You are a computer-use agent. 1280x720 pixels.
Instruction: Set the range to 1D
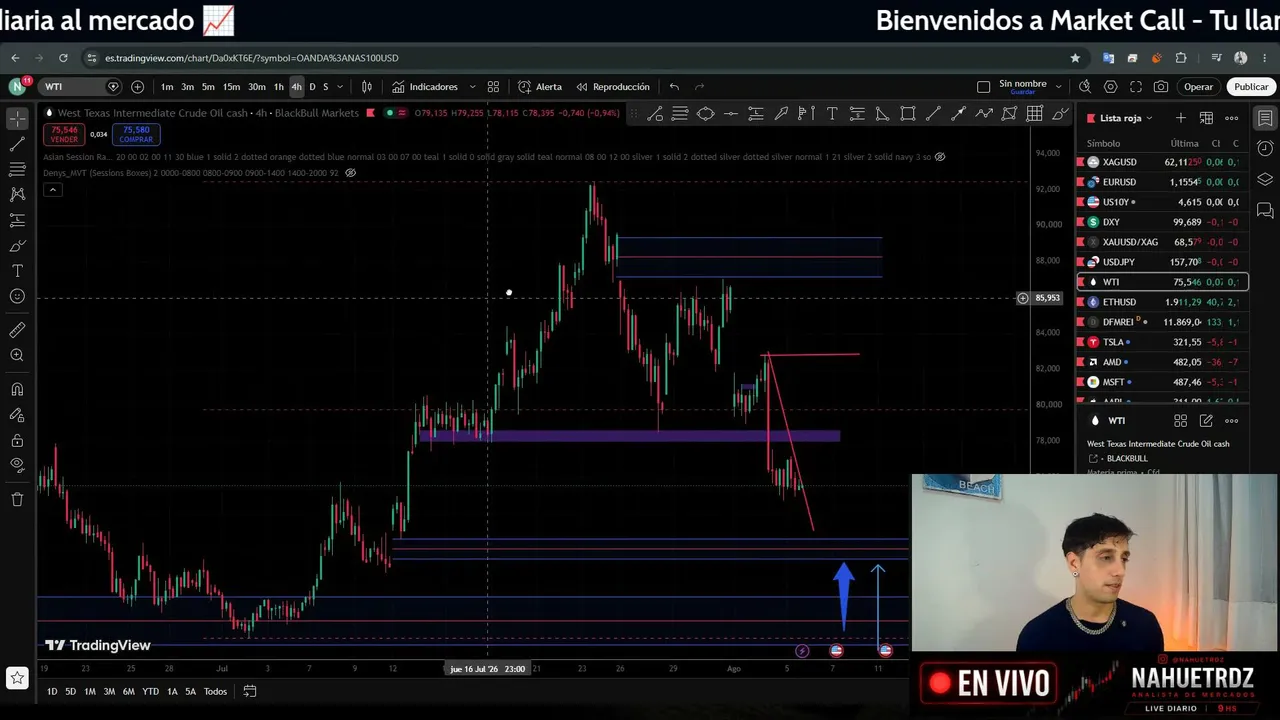click(x=52, y=691)
